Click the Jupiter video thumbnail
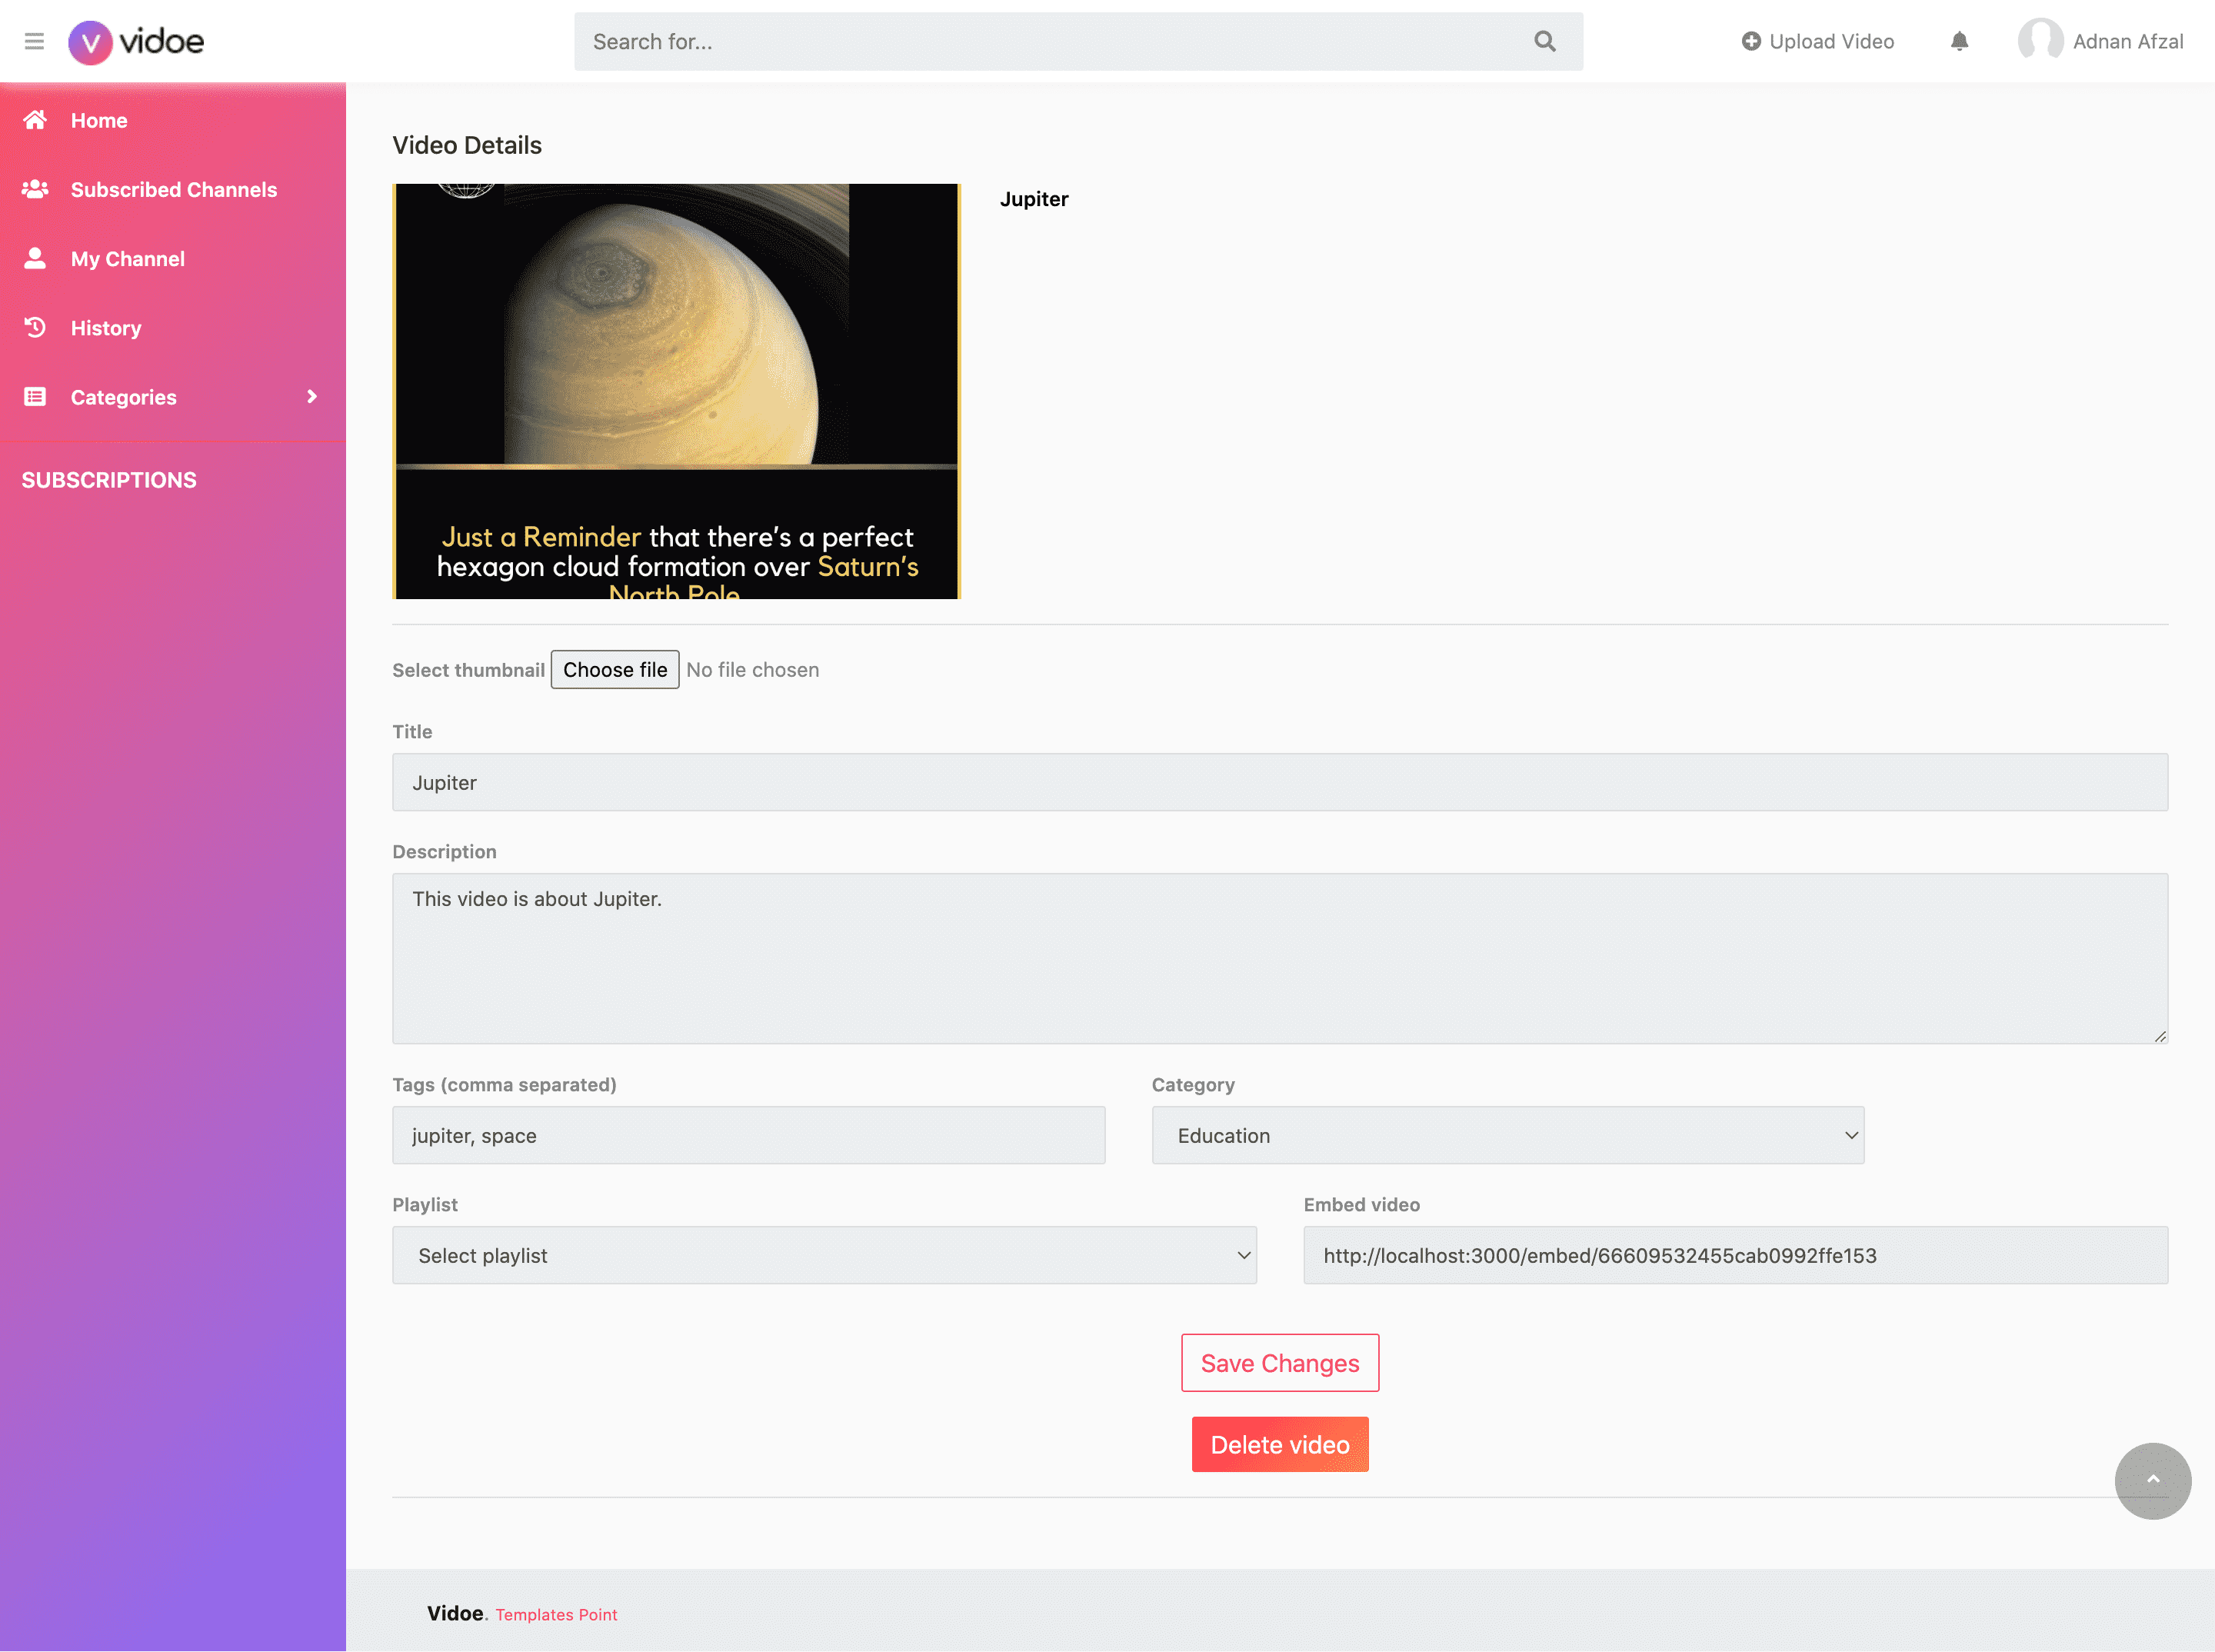 677,391
